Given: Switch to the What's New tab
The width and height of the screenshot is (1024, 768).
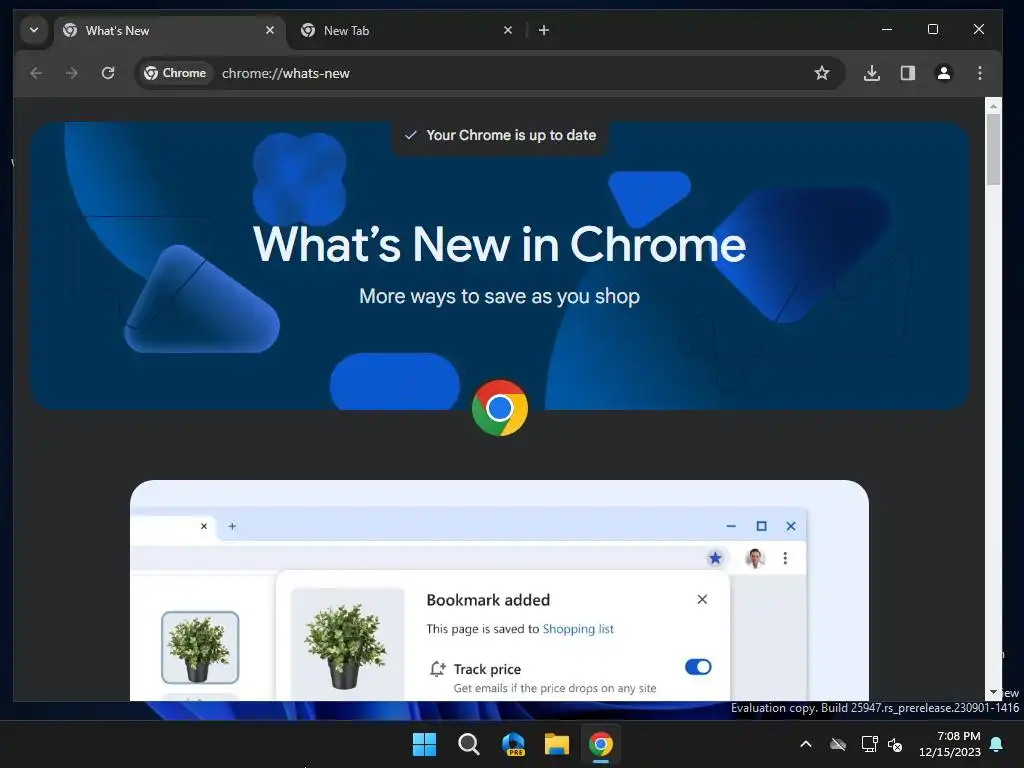Looking at the screenshot, I should (x=170, y=31).
